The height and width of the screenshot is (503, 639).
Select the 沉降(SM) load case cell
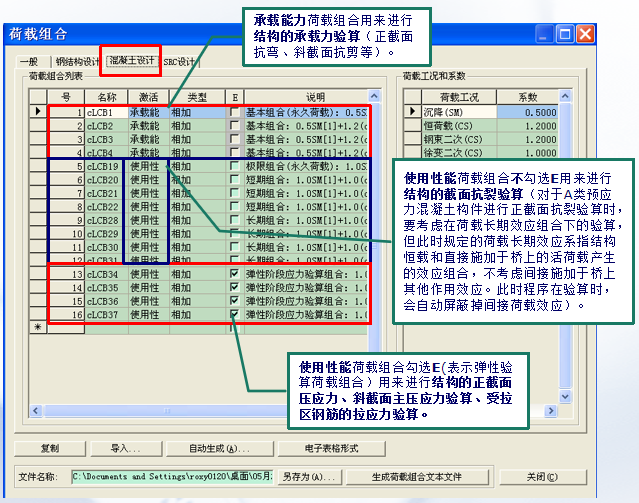click(459, 112)
